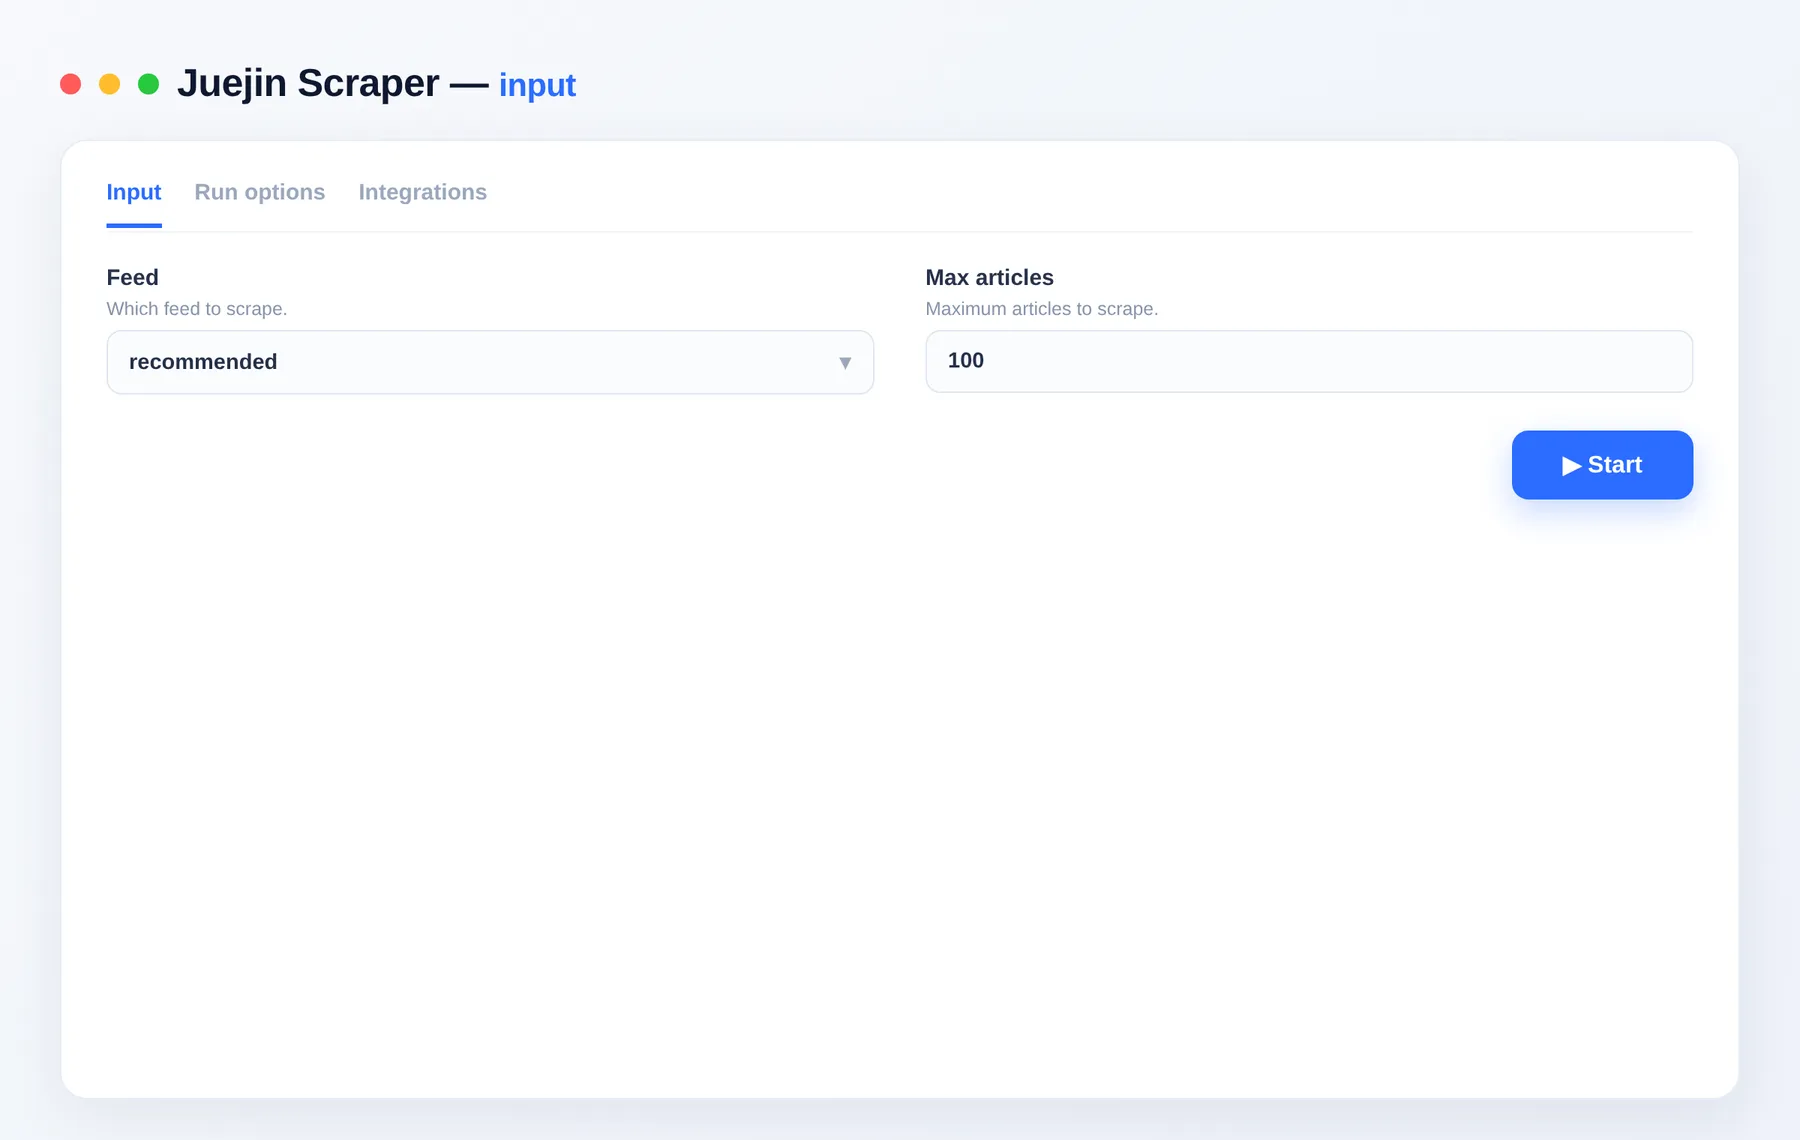Click the blue 'input' title link
Screen dimensions: 1800x1140
[x=537, y=85]
